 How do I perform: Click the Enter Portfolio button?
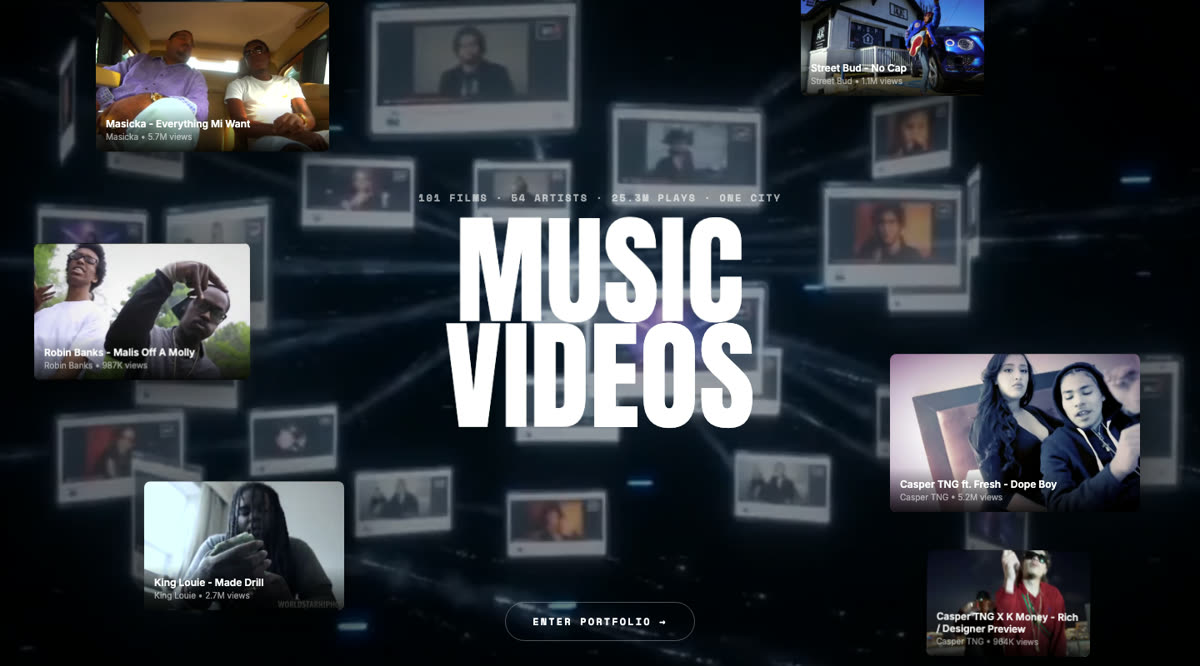599,621
